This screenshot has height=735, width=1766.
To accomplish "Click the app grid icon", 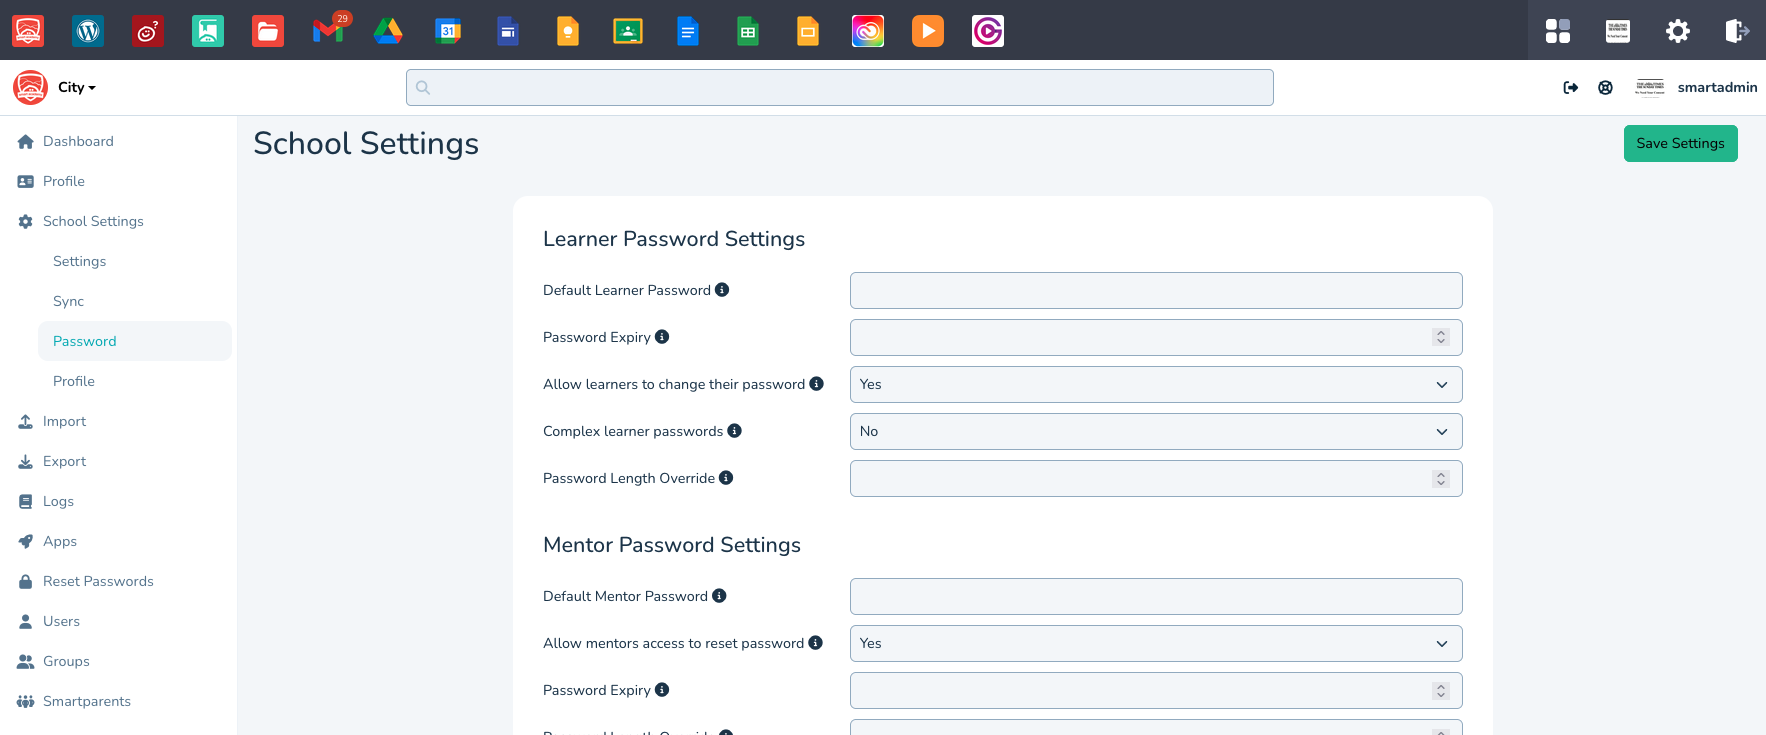I will pyautogui.click(x=1558, y=31).
